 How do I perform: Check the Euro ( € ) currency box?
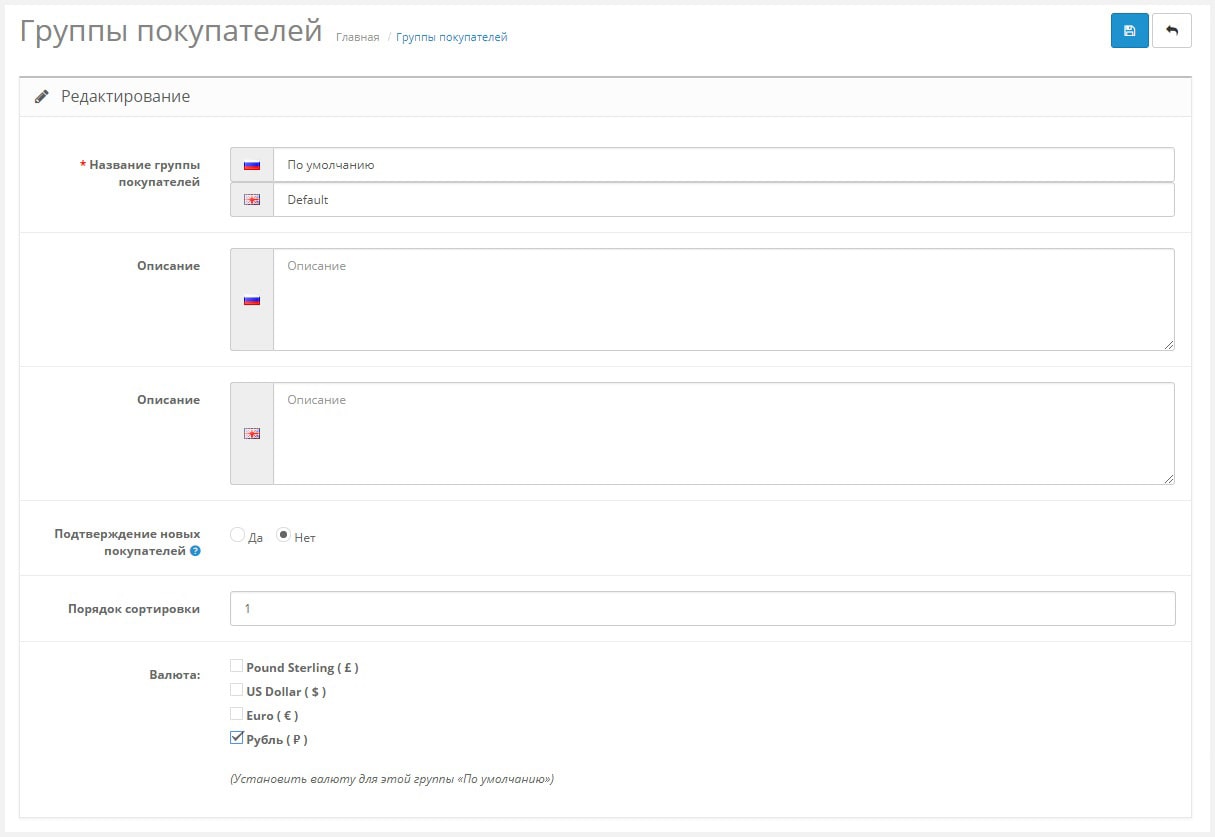tap(236, 714)
